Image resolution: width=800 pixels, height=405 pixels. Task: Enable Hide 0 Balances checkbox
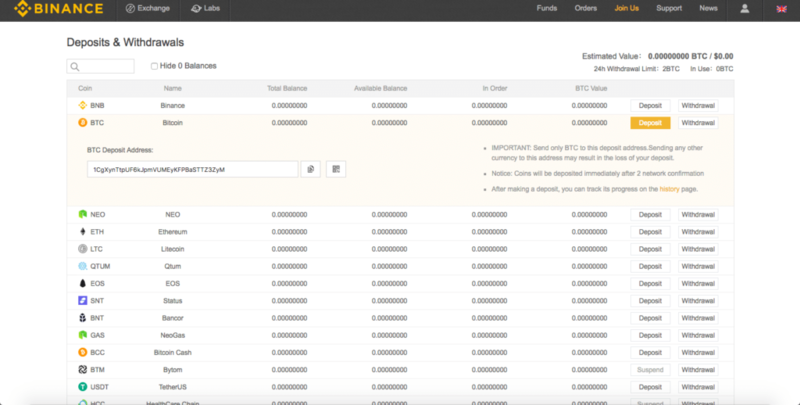(x=154, y=66)
